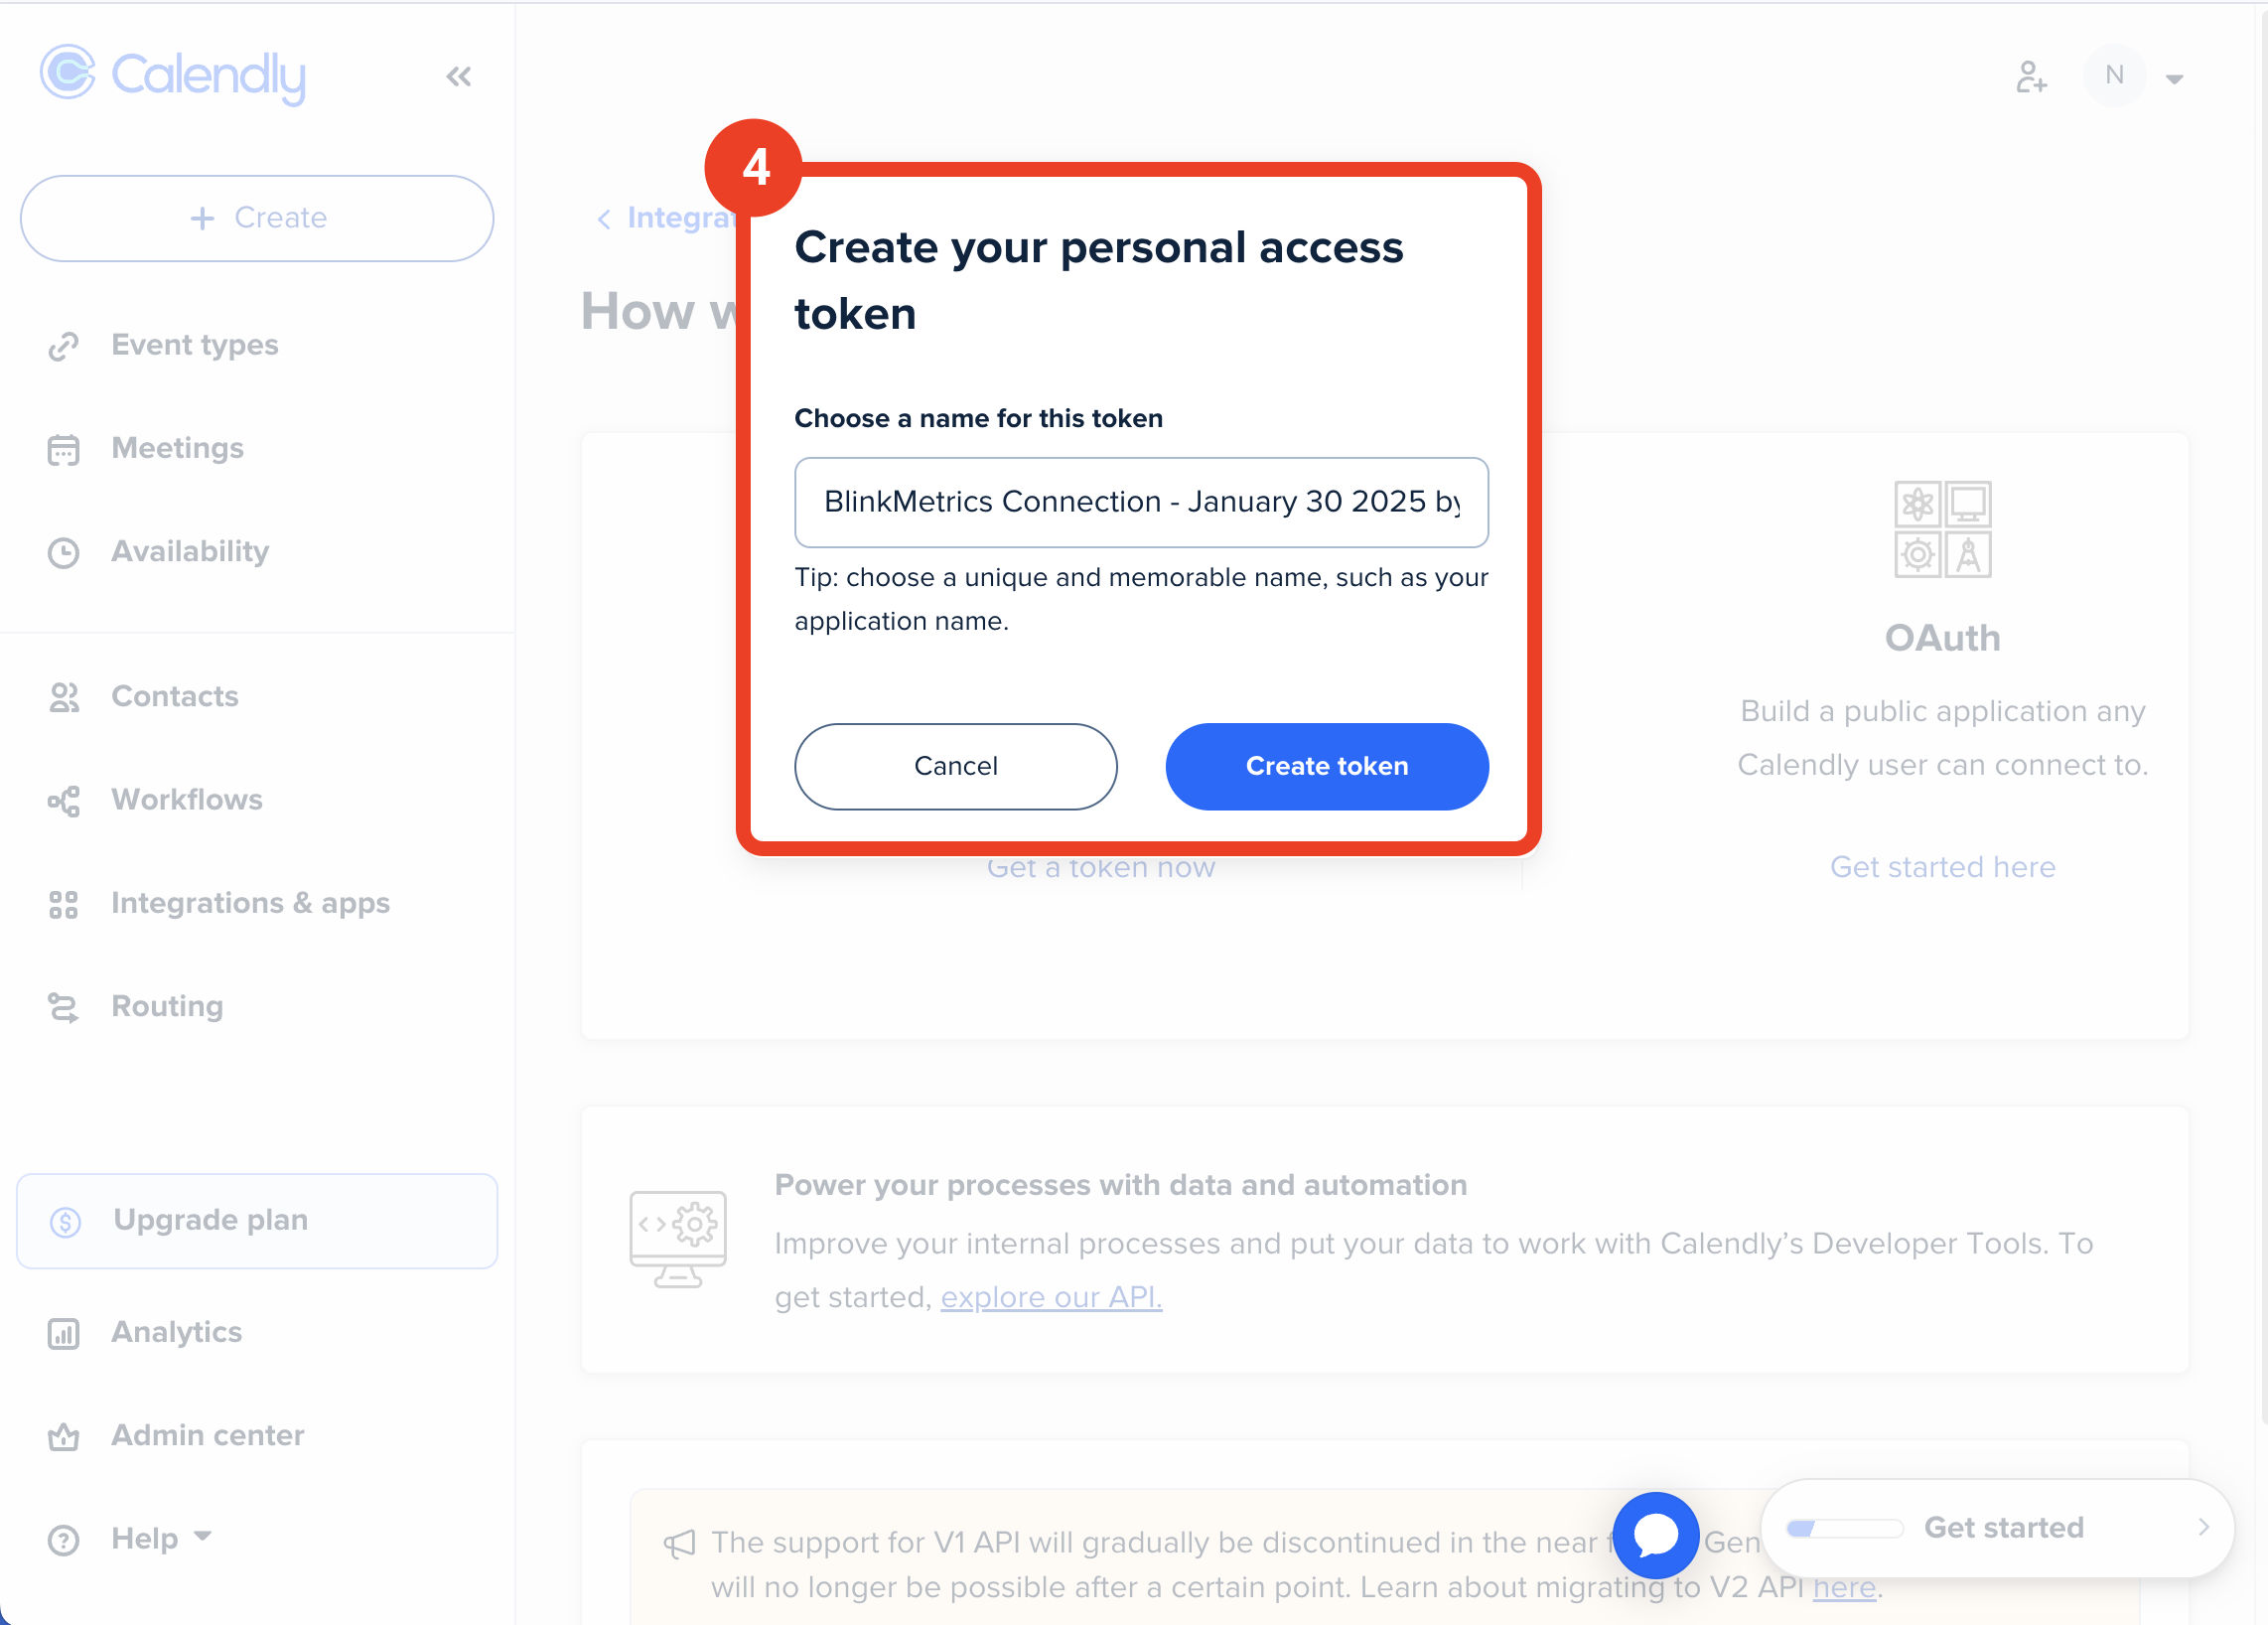
Task: Collapse the sidebar with double-chevron icon
Action: tap(459, 77)
